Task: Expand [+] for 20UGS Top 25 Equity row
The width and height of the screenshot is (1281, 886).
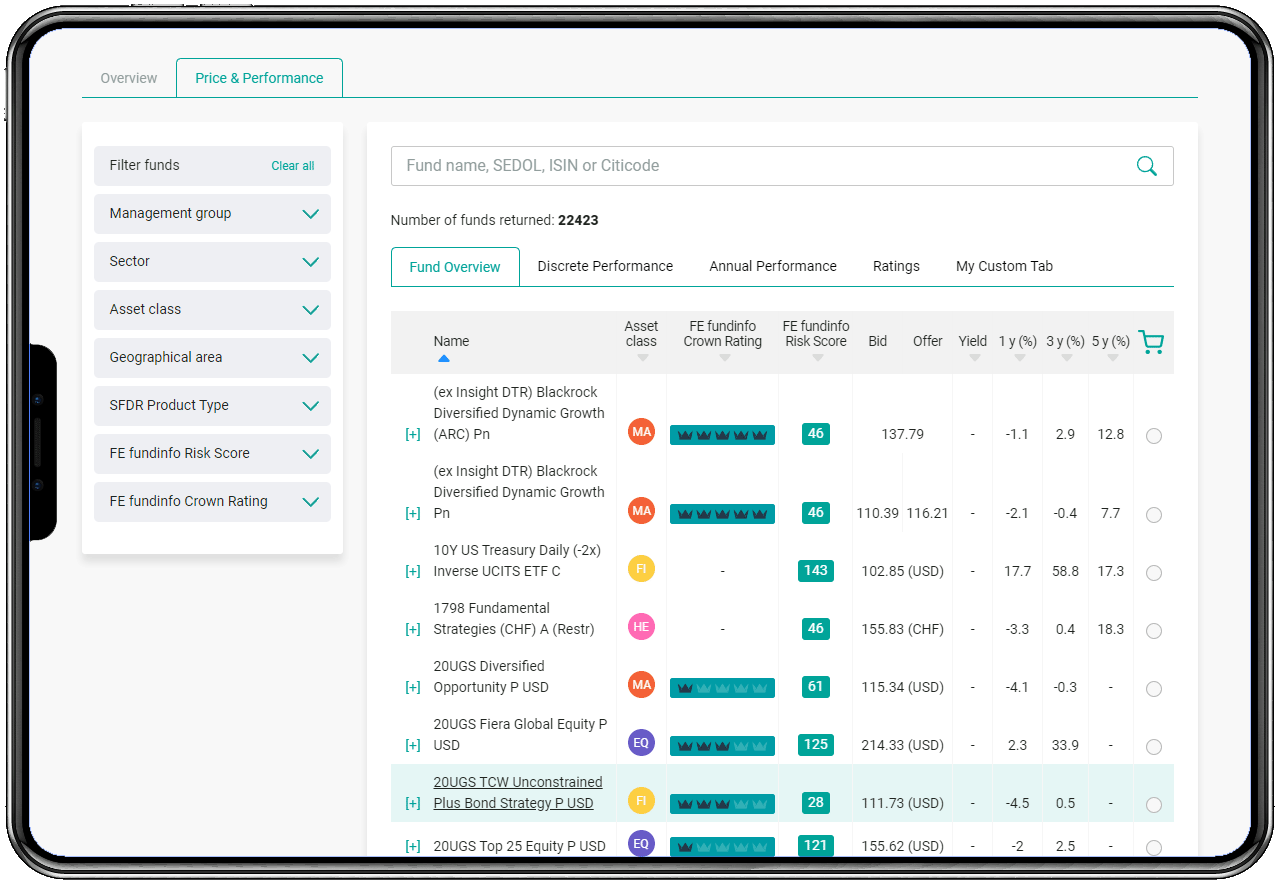Action: tap(412, 847)
